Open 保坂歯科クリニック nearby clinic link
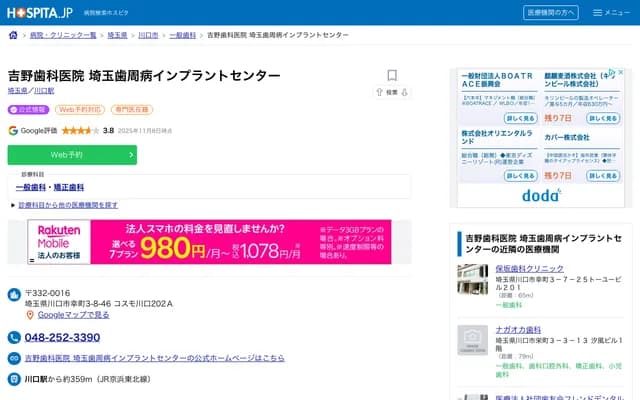Viewport: 640px width, 400px height. [x=529, y=269]
